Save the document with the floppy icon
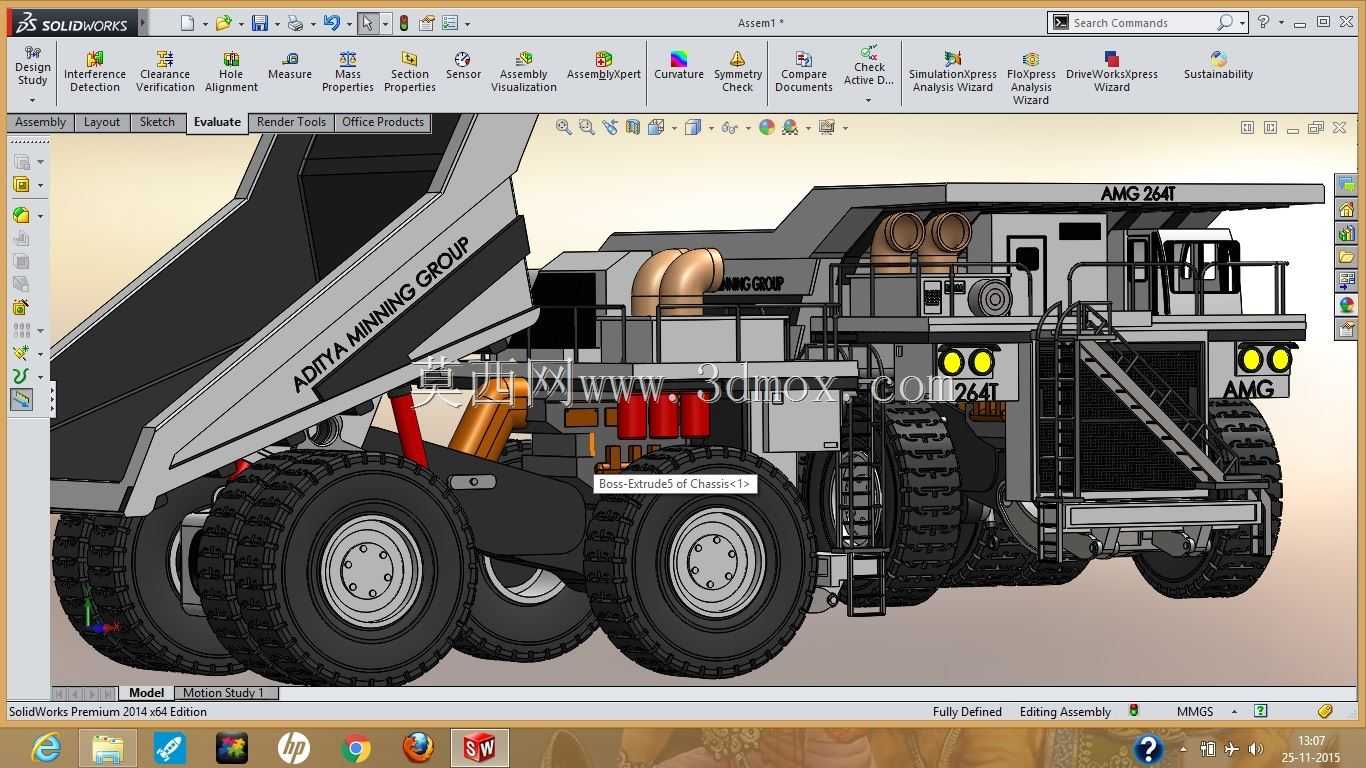The height and width of the screenshot is (768, 1366). [260, 23]
